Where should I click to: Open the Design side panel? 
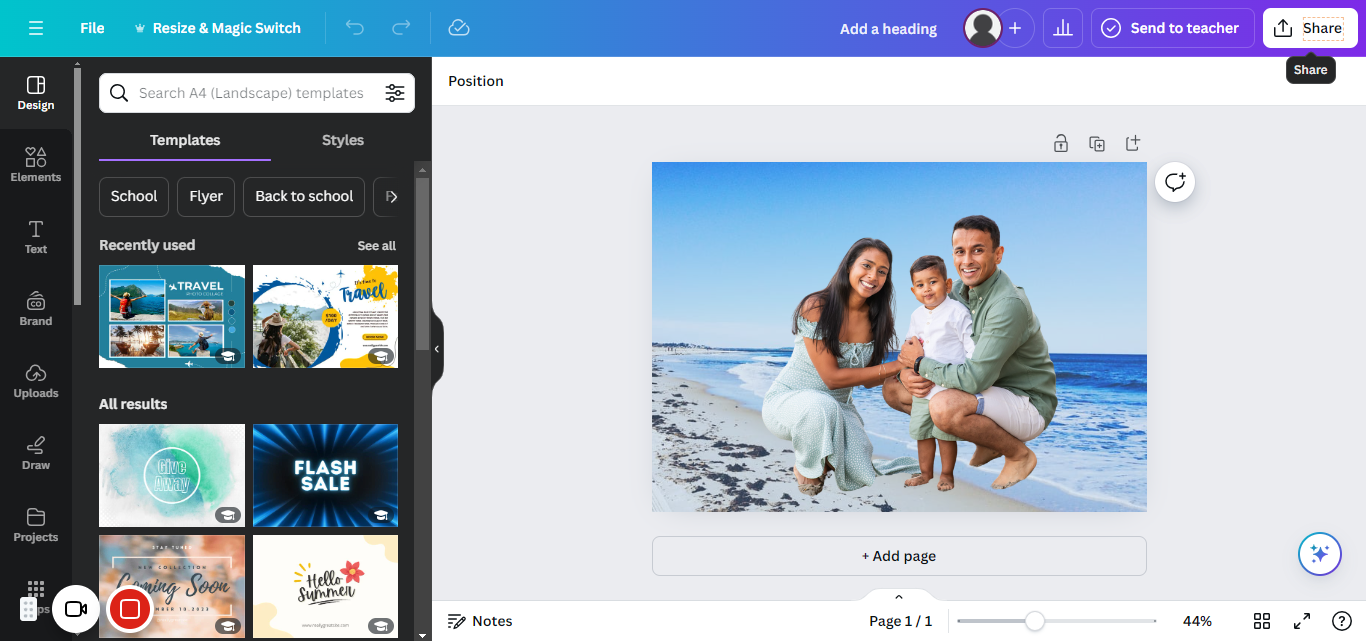[x=36, y=93]
